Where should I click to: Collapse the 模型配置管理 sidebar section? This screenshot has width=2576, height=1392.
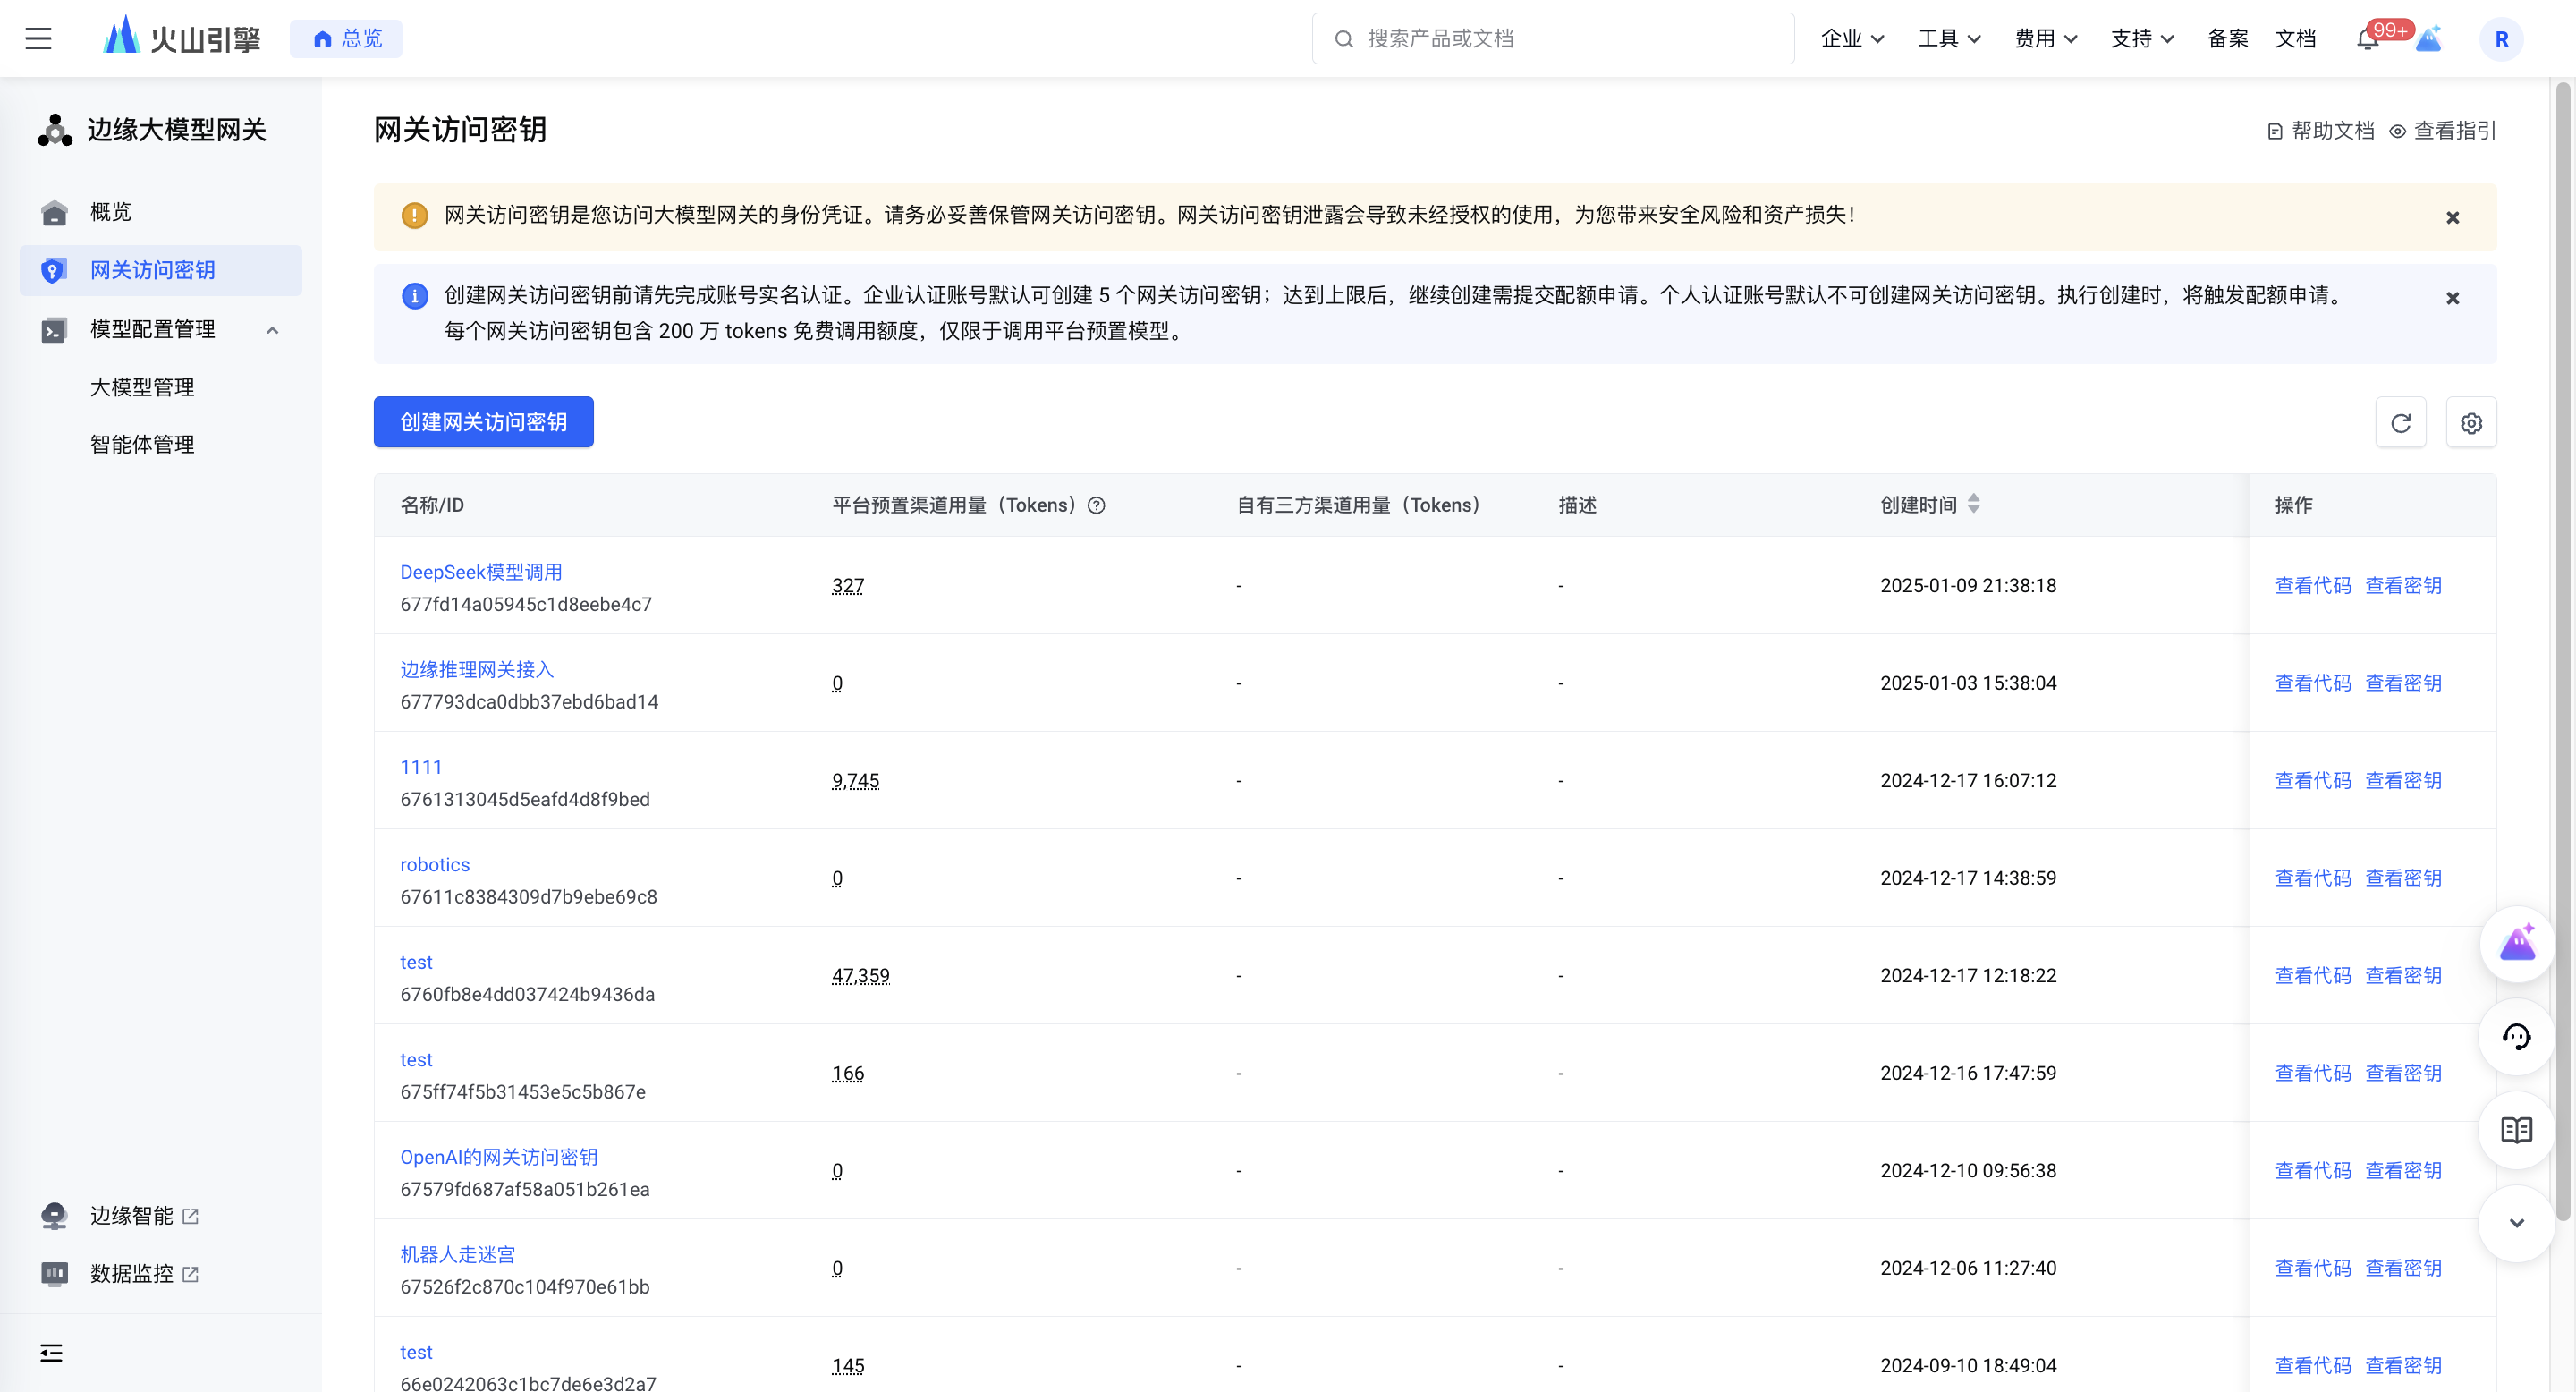[x=272, y=330]
